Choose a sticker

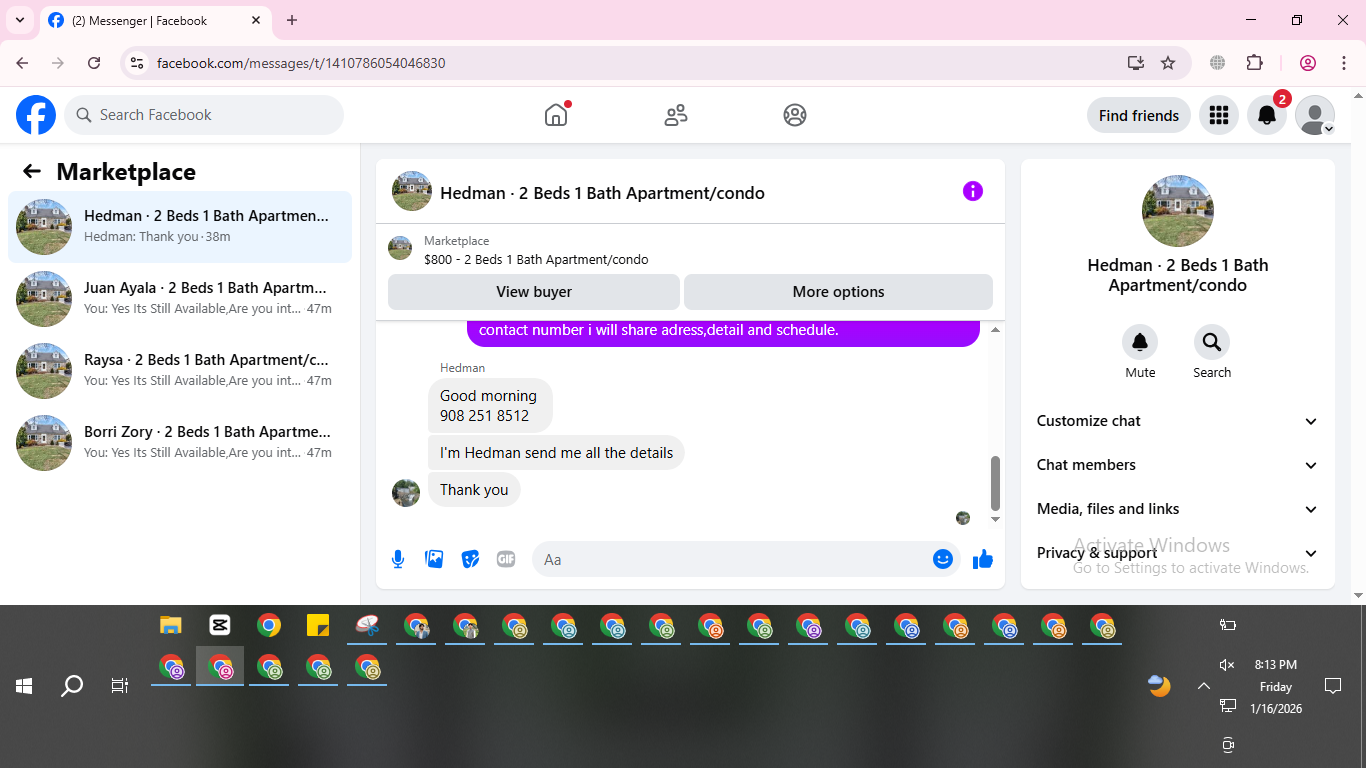click(x=470, y=559)
